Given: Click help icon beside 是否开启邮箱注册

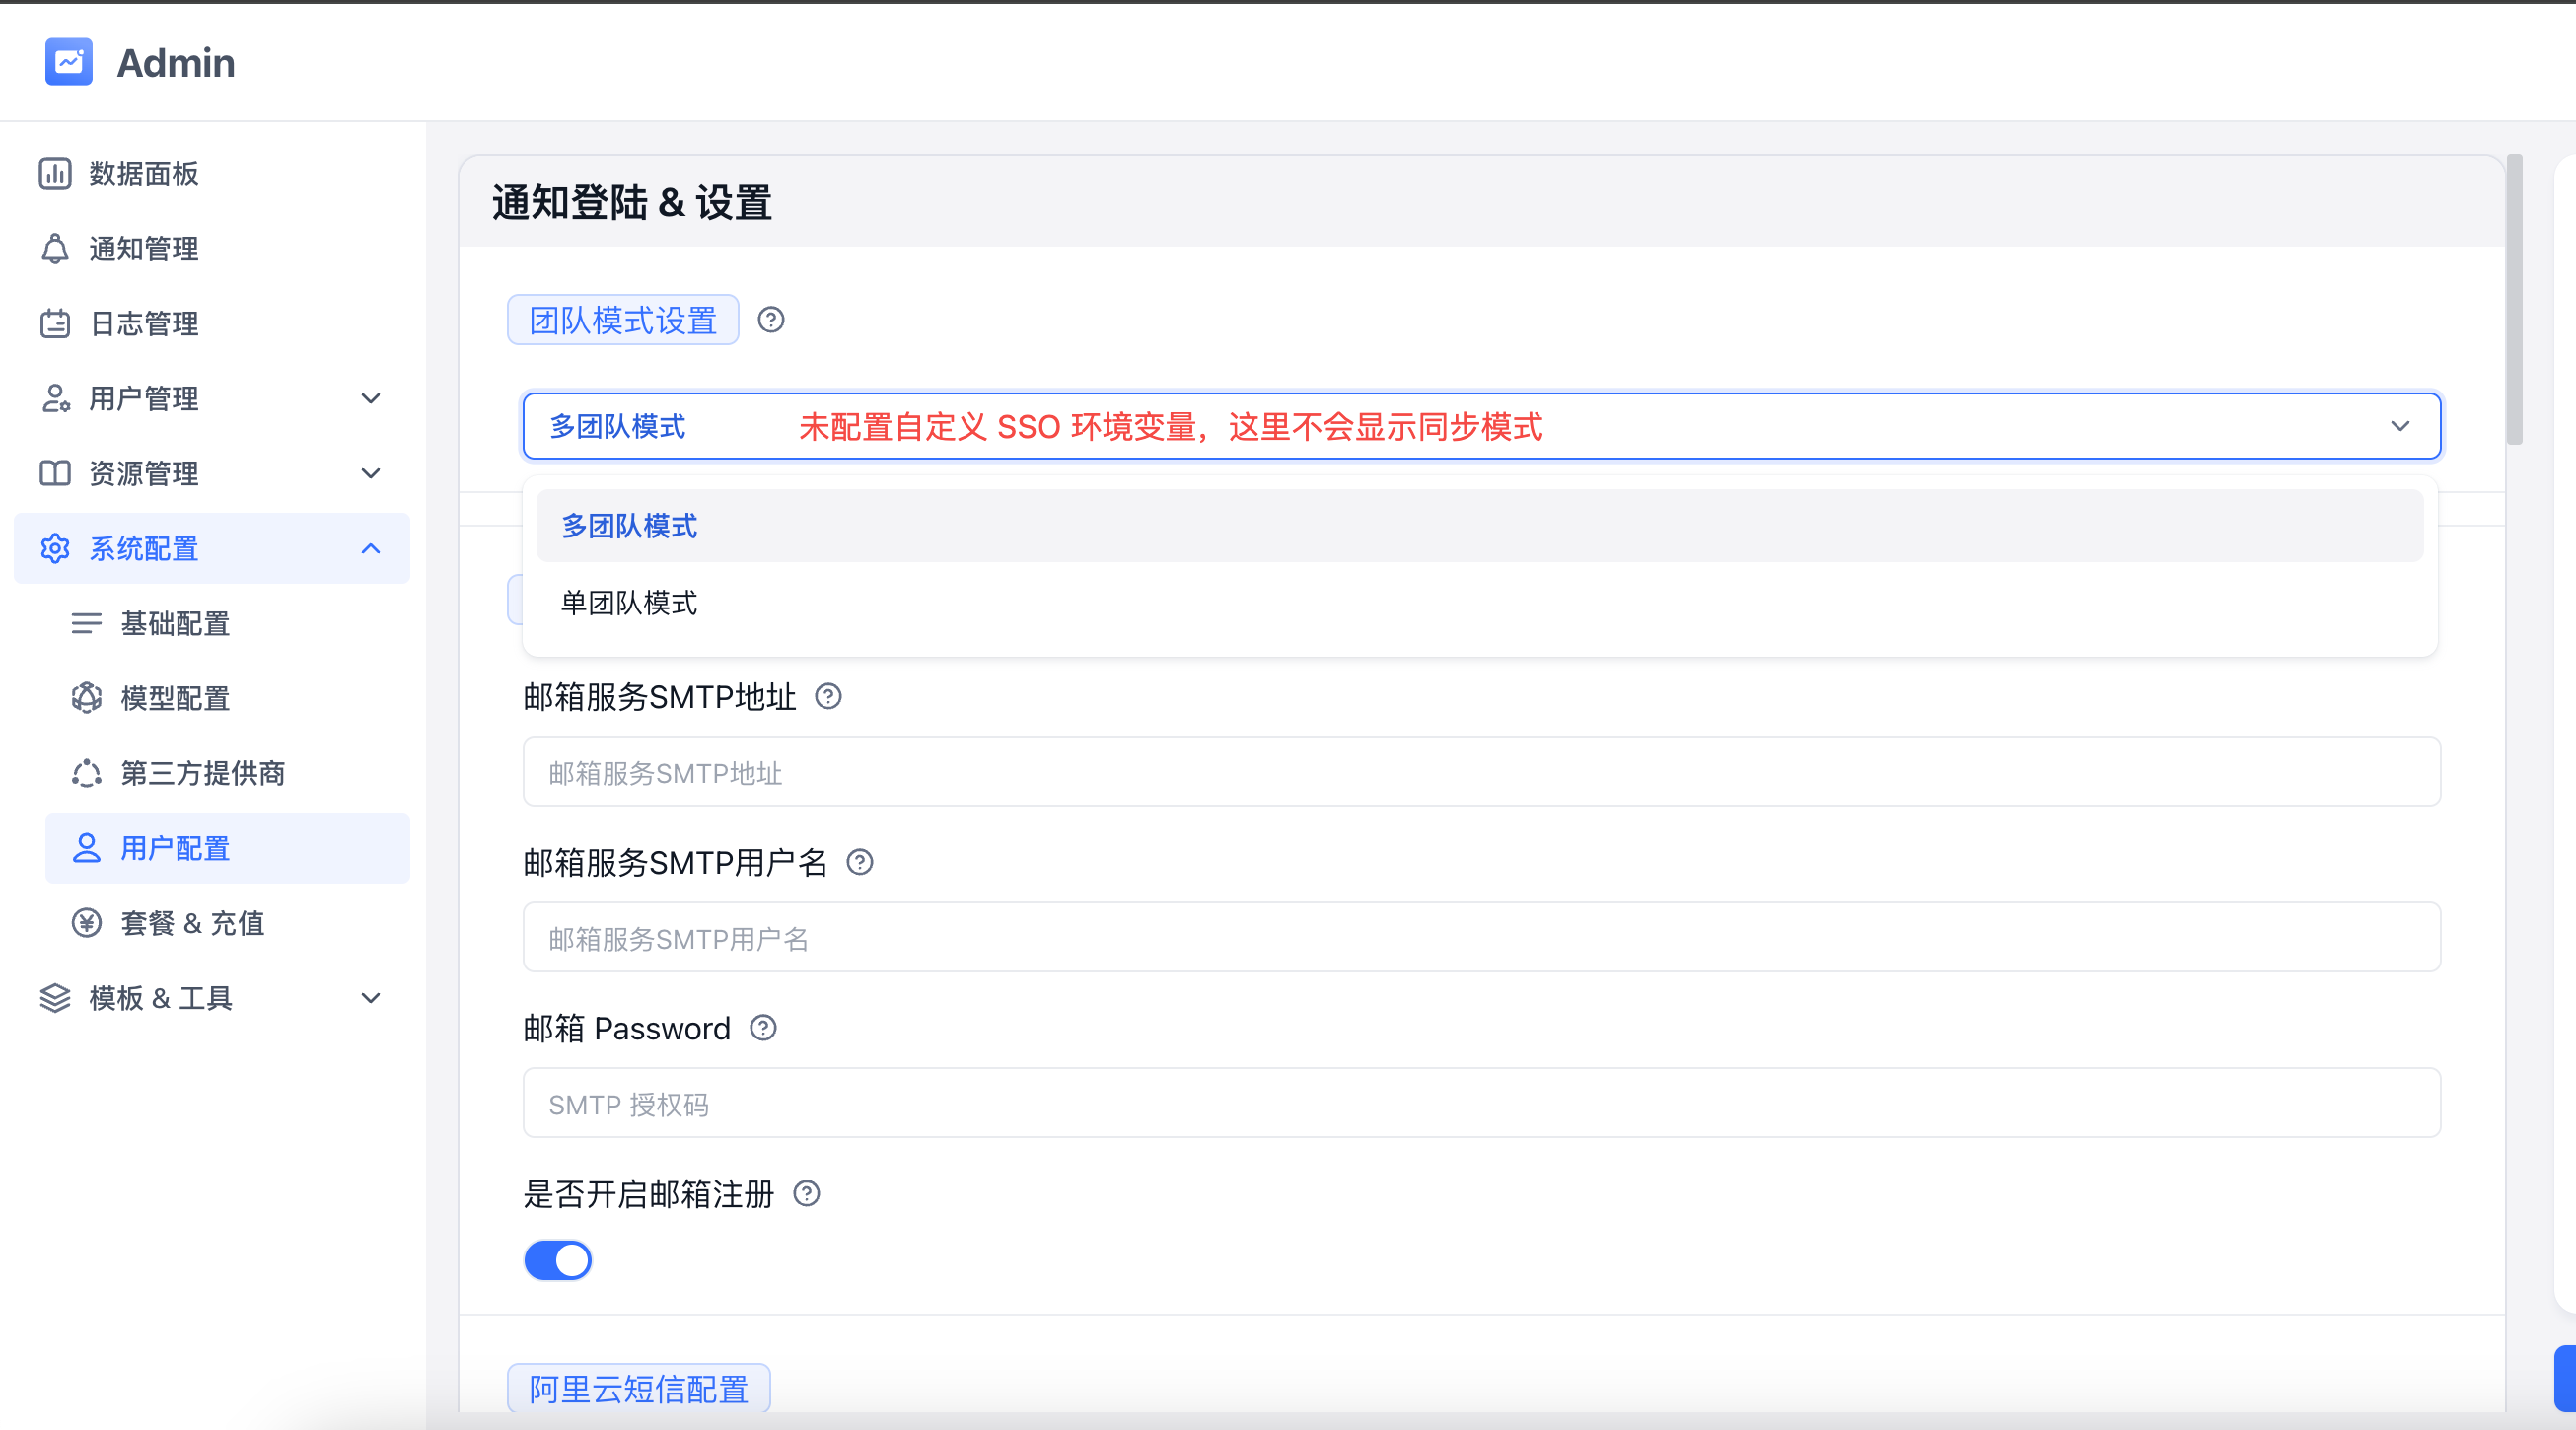Looking at the screenshot, I should click(x=806, y=1193).
